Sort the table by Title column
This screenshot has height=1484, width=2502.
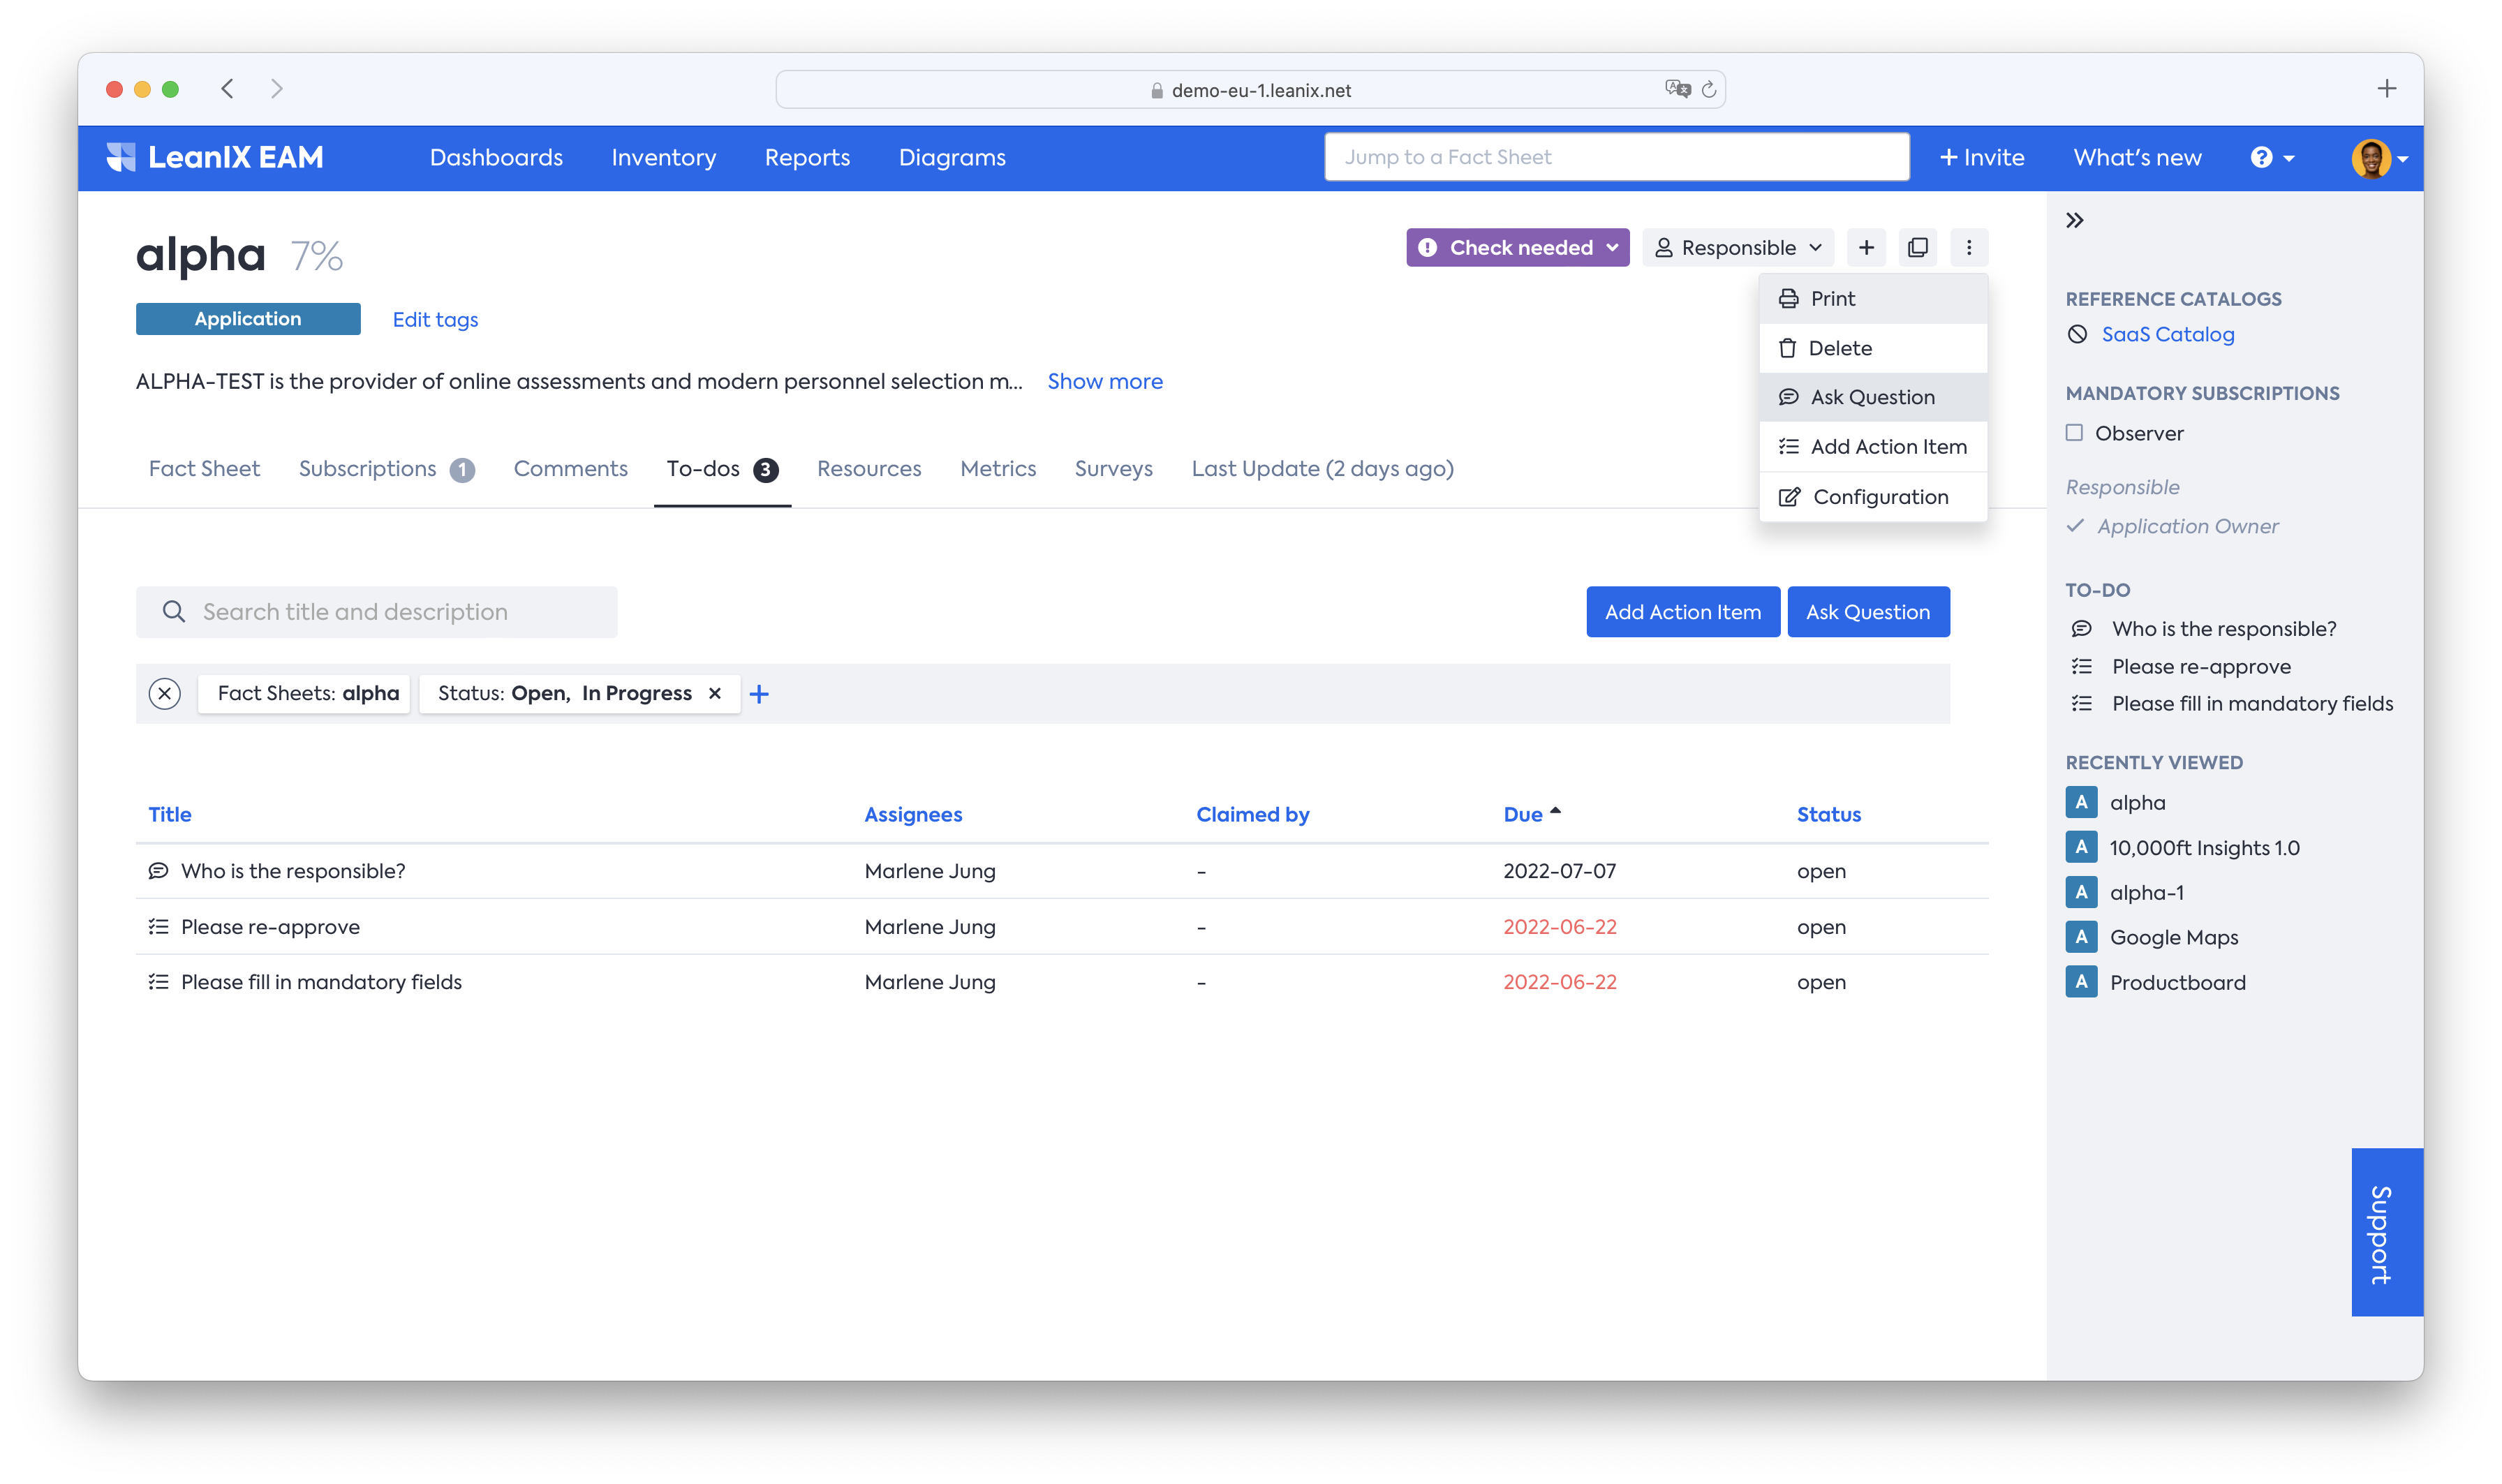170,814
